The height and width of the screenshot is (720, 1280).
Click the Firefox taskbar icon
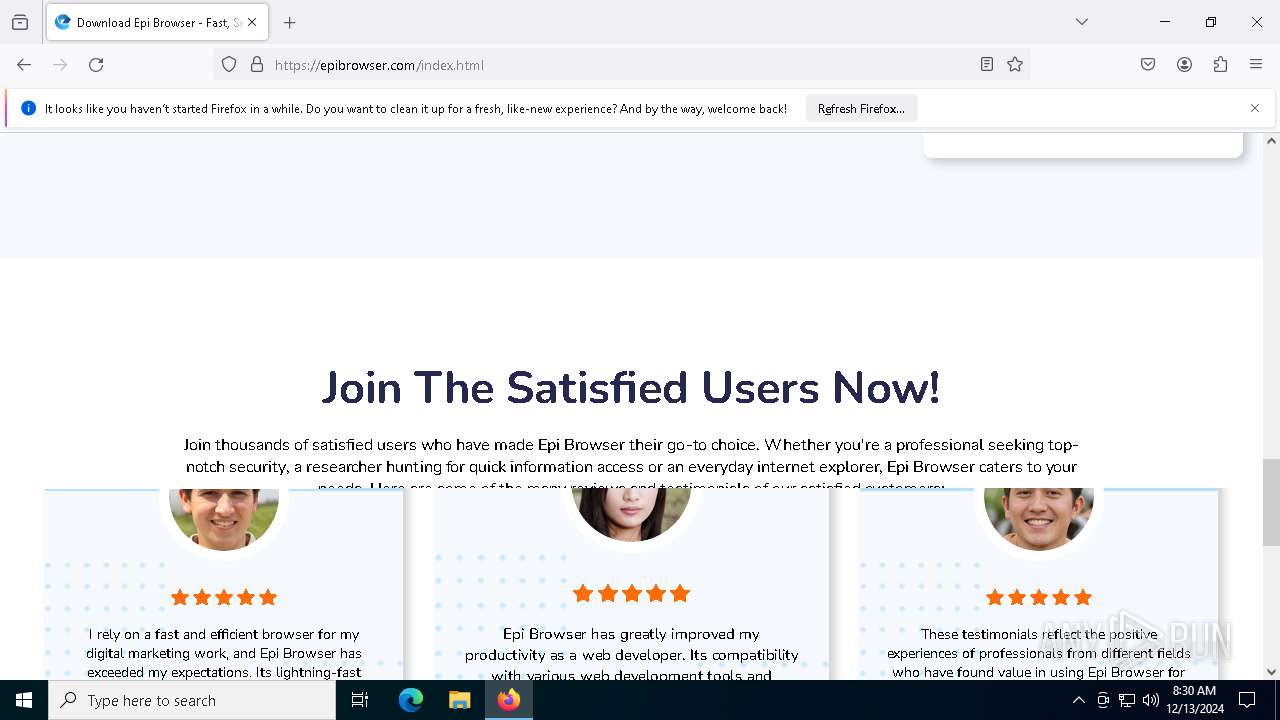tap(509, 700)
